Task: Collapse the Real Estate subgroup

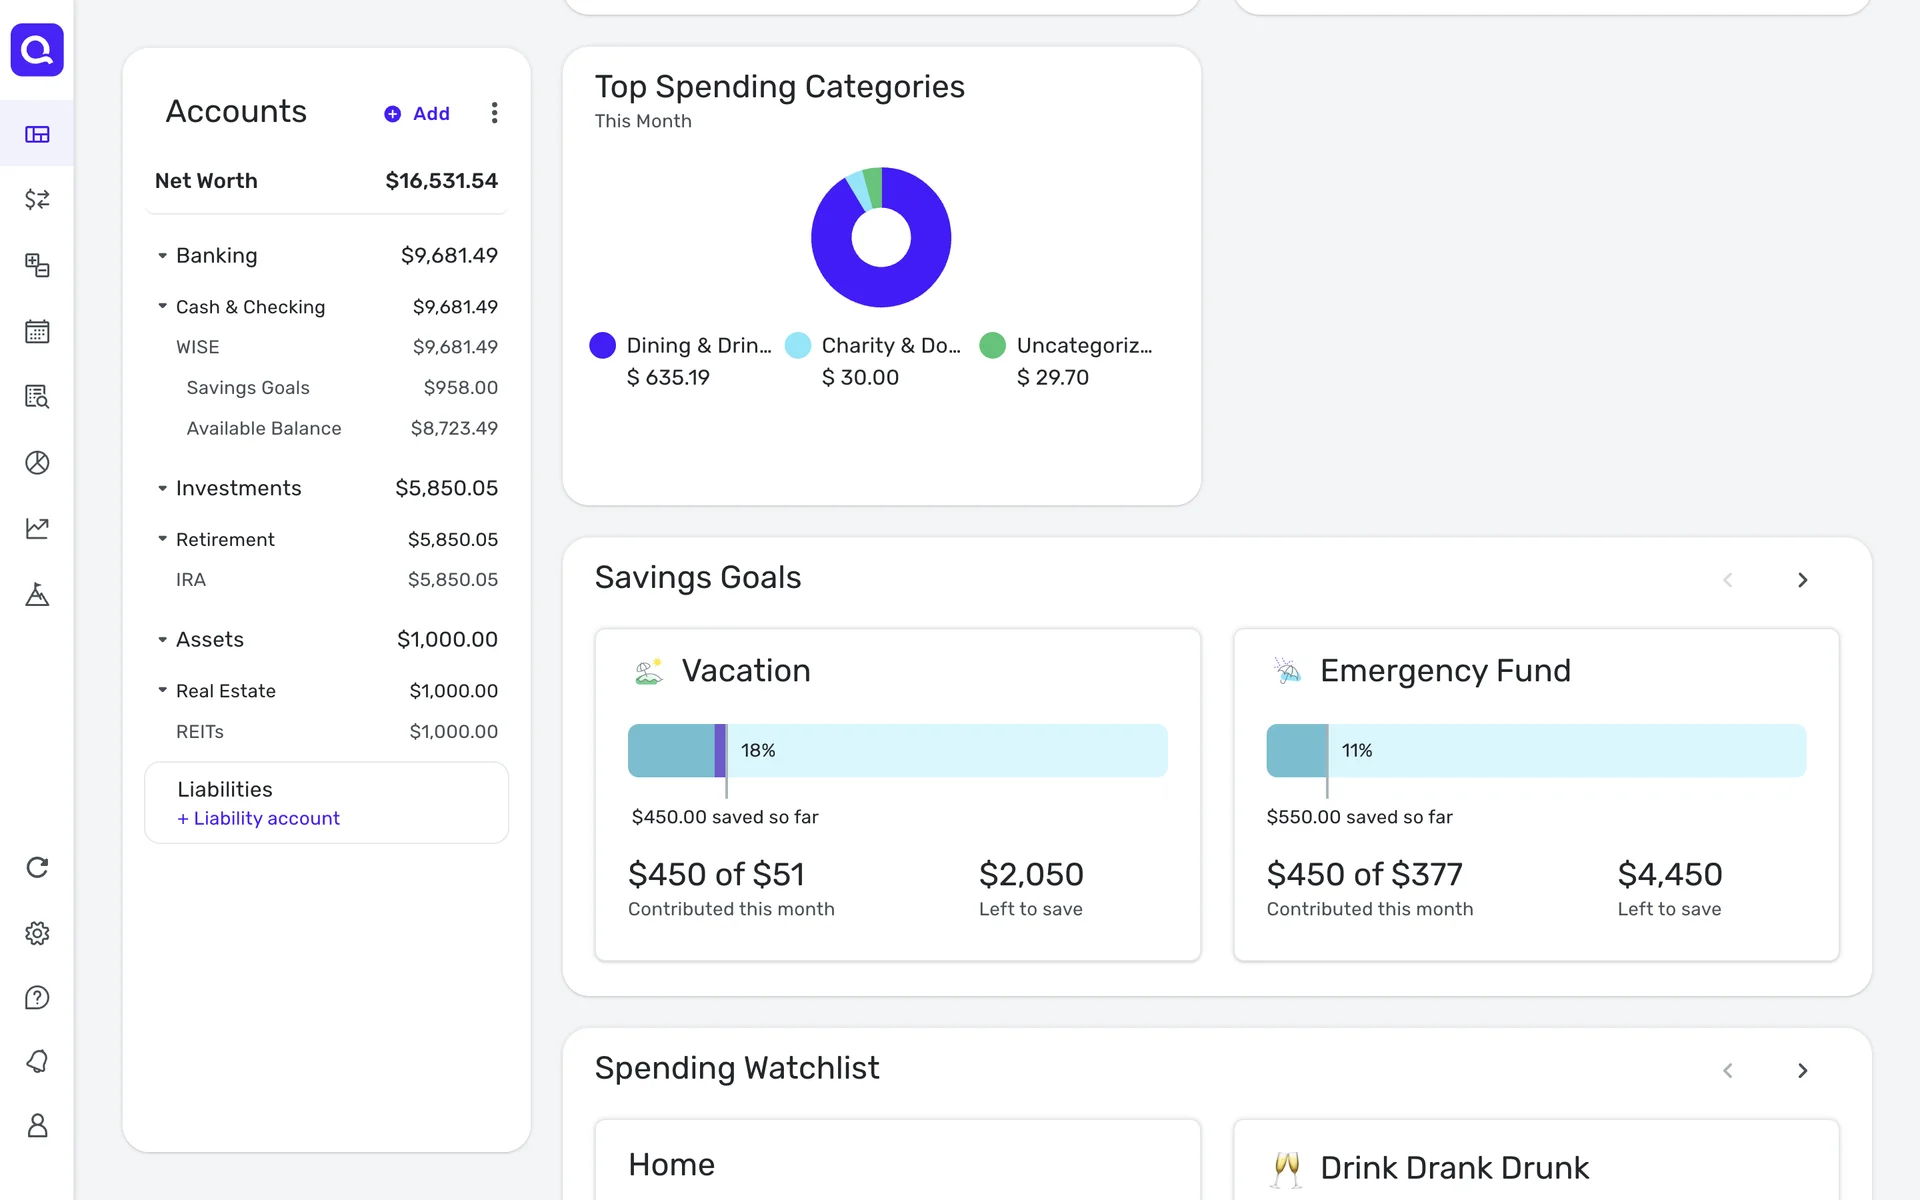Action: (162, 691)
